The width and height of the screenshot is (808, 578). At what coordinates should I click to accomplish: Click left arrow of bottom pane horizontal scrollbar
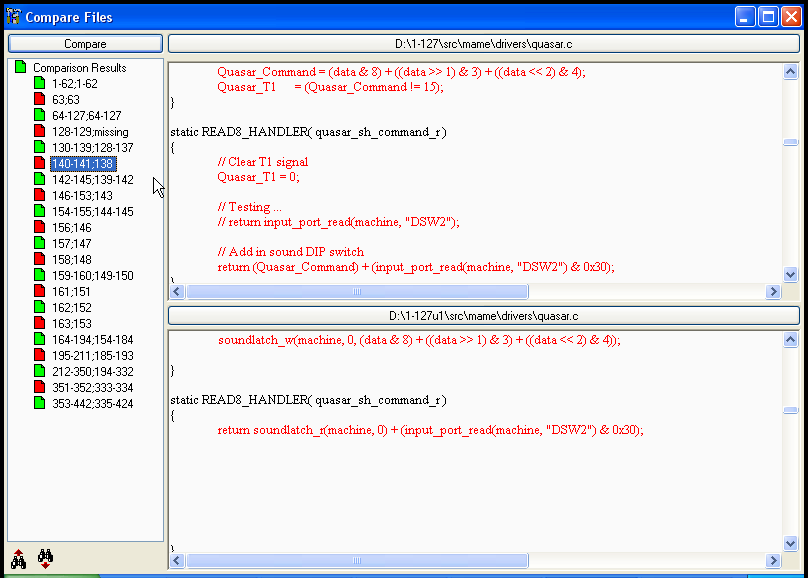[177, 561]
